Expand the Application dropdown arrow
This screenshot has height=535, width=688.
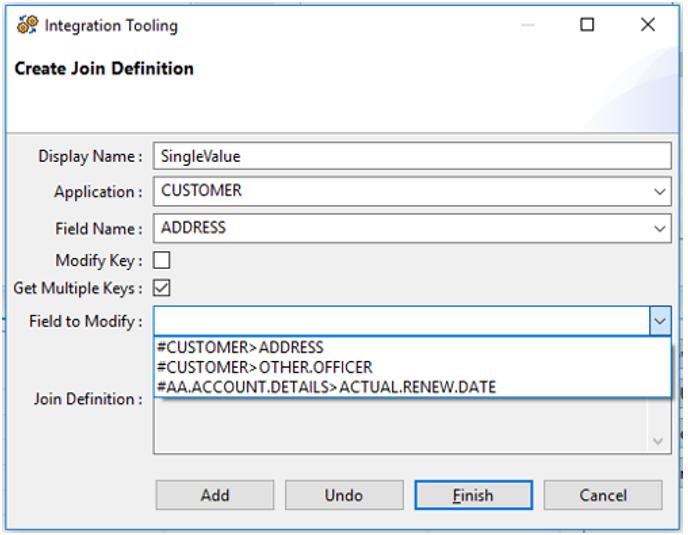(659, 191)
